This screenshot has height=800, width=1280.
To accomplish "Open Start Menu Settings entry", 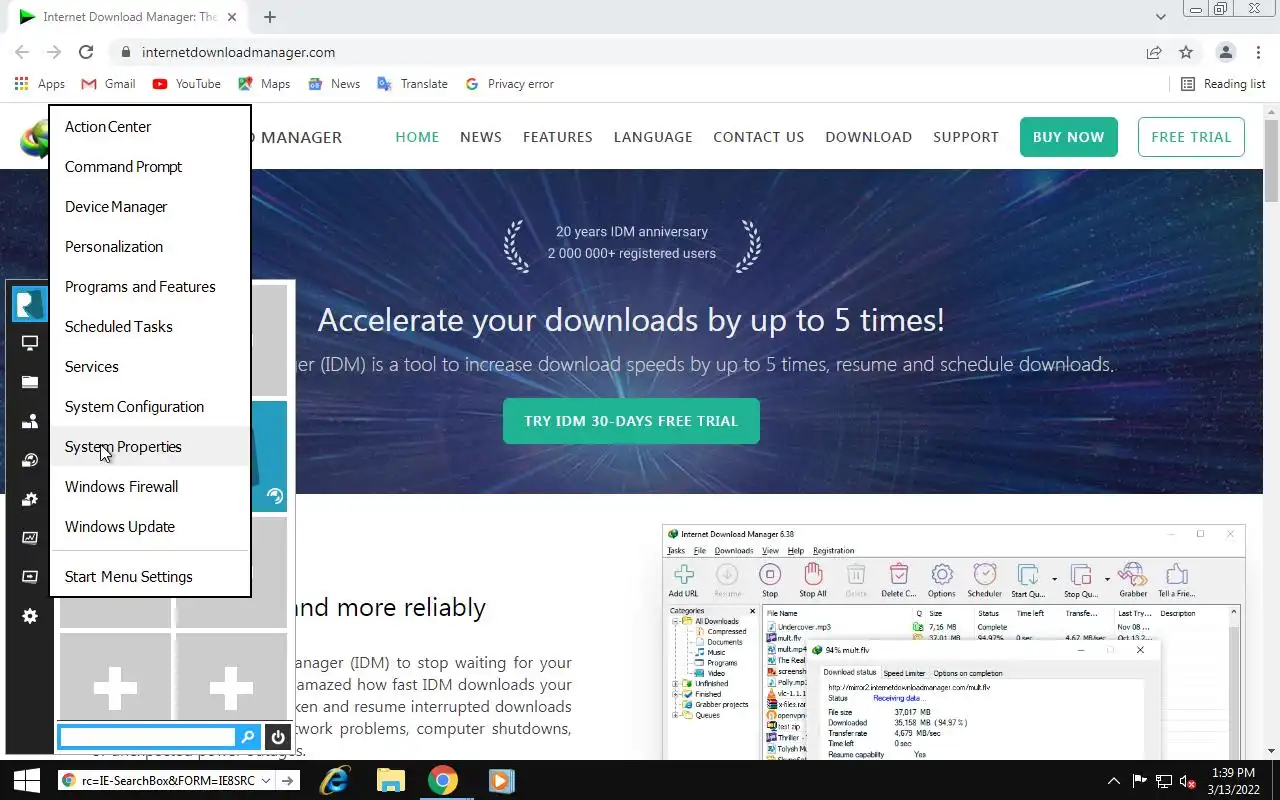I will pos(150,577).
